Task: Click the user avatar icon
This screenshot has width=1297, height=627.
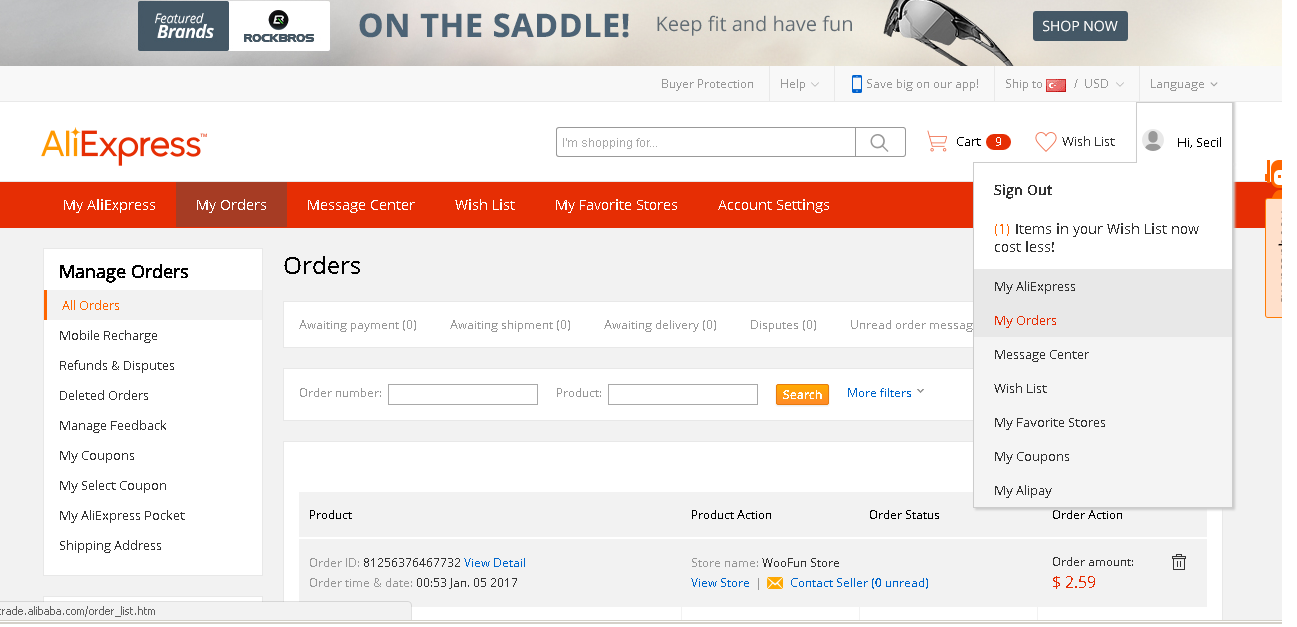Action: click(1153, 141)
